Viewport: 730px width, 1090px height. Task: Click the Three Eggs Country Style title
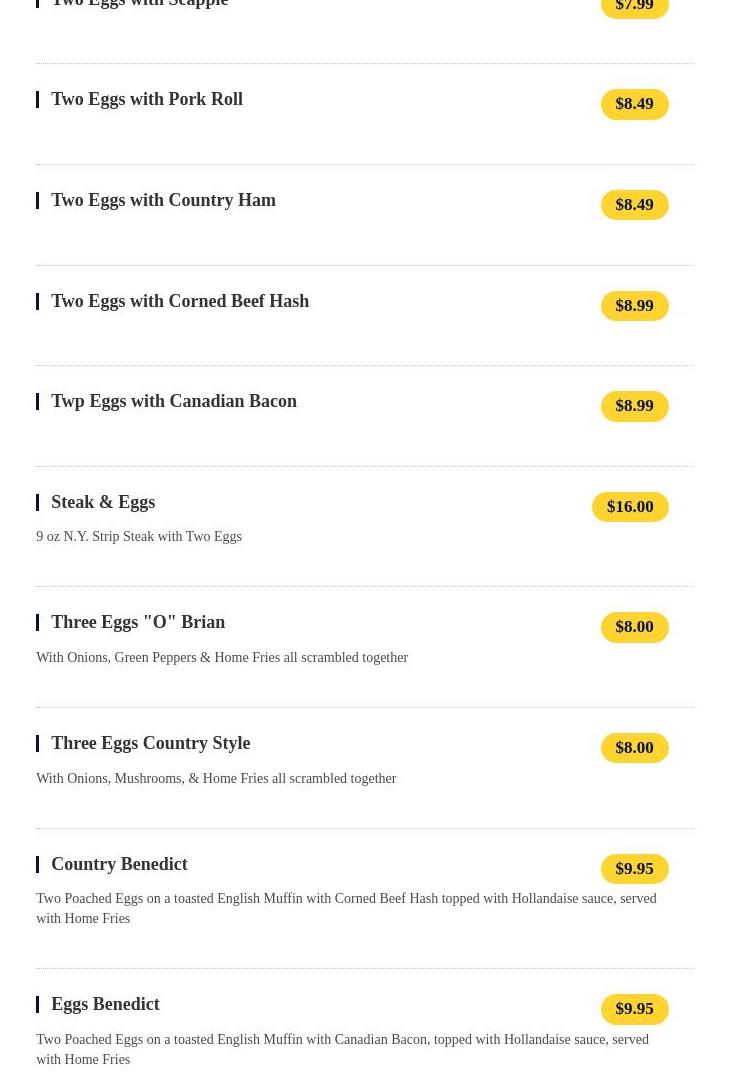(150, 744)
